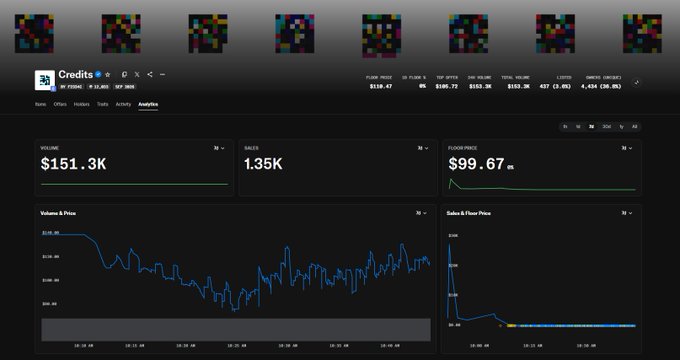Click the creator badge under Credits title
Viewport: 680px width, 360px height.
72,87
